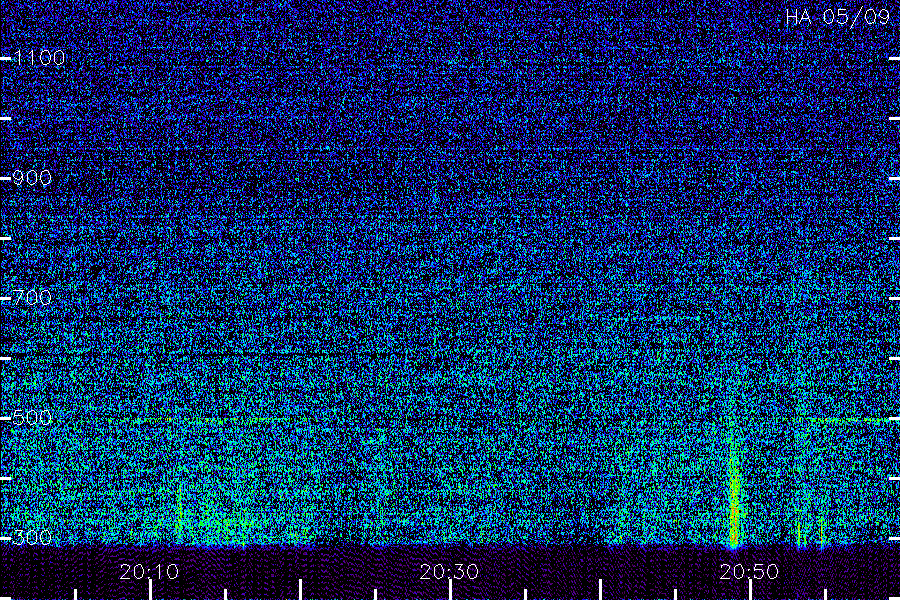Click the 20:30 time axis label

coord(449,571)
